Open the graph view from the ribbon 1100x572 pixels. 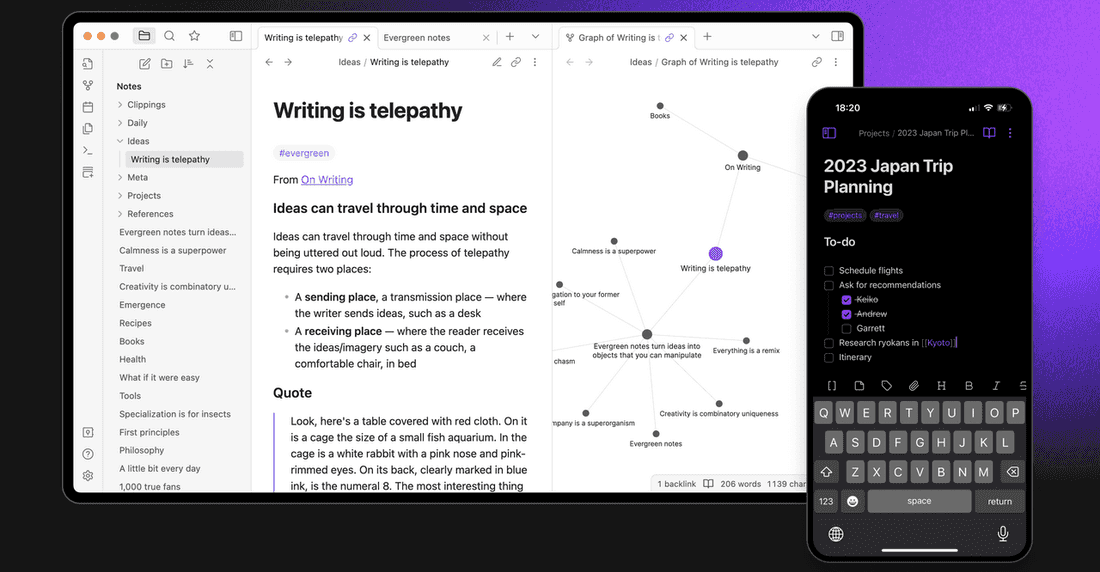click(88, 85)
